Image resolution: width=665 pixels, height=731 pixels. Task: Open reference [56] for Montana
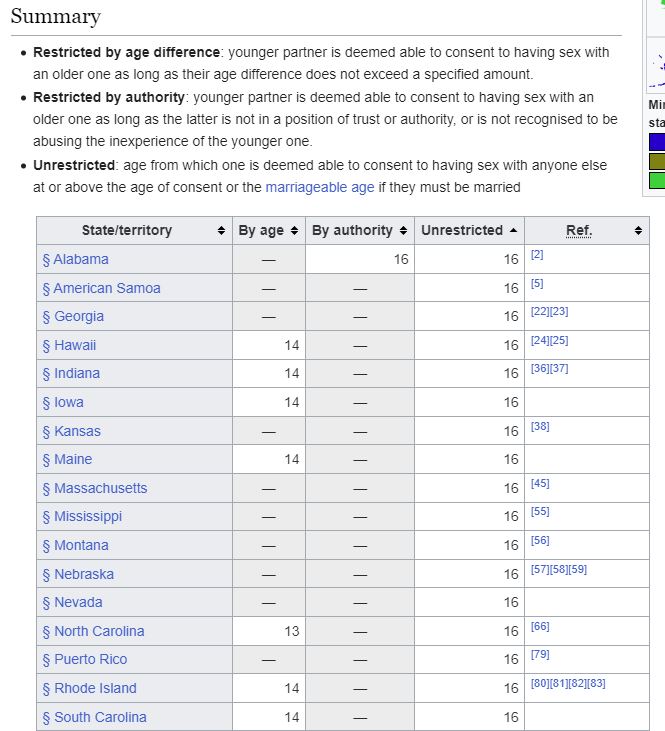(540, 540)
